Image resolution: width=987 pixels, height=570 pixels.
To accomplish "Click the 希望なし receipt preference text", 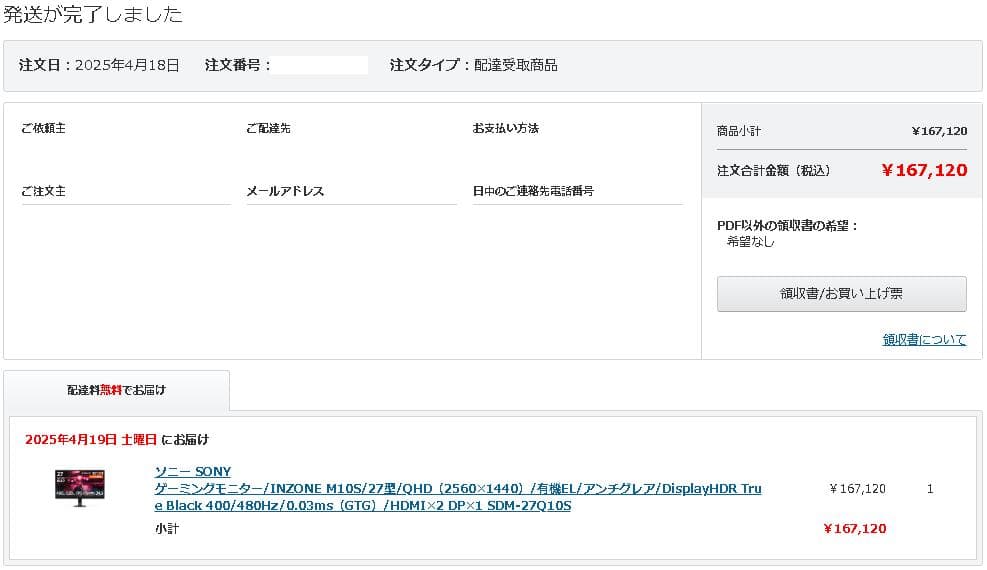I will 750,242.
